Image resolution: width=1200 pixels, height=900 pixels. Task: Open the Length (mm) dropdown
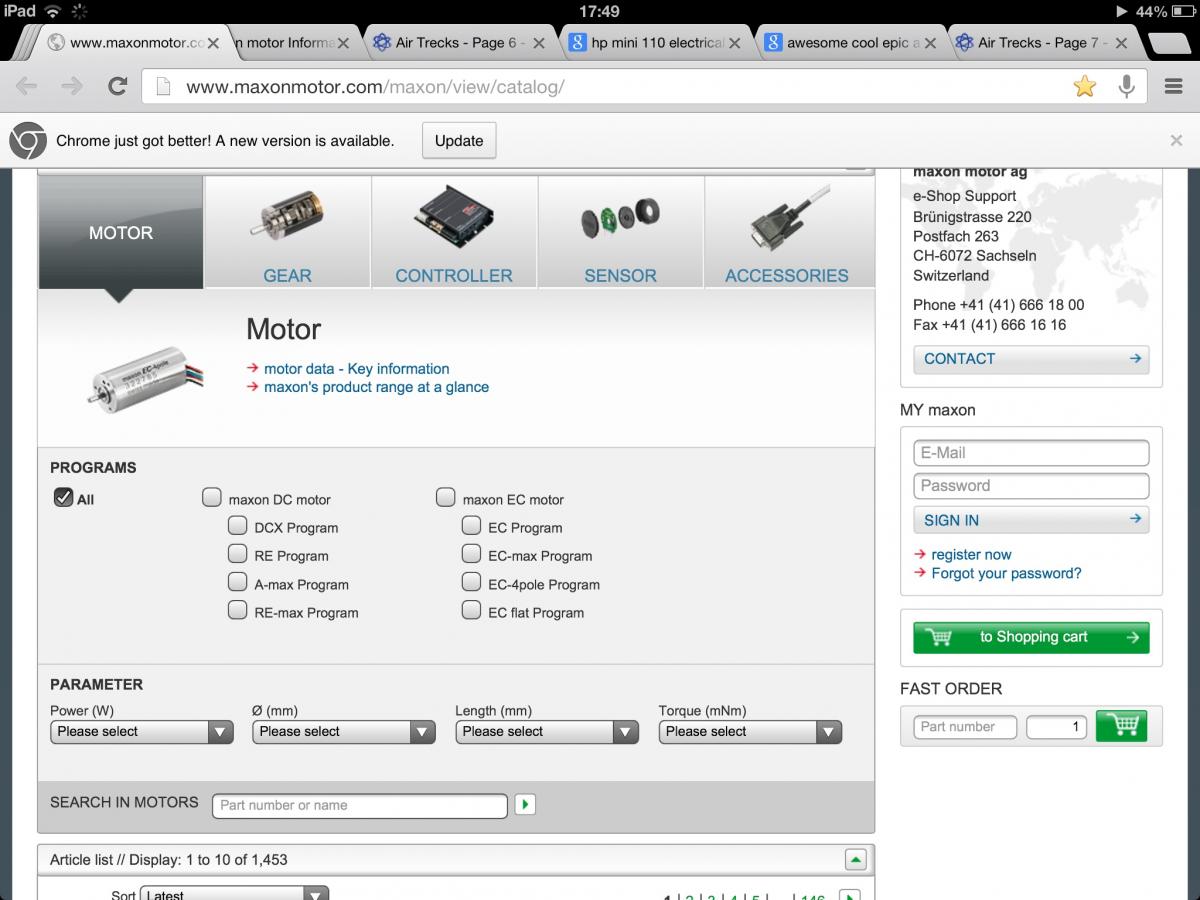tap(546, 732)
